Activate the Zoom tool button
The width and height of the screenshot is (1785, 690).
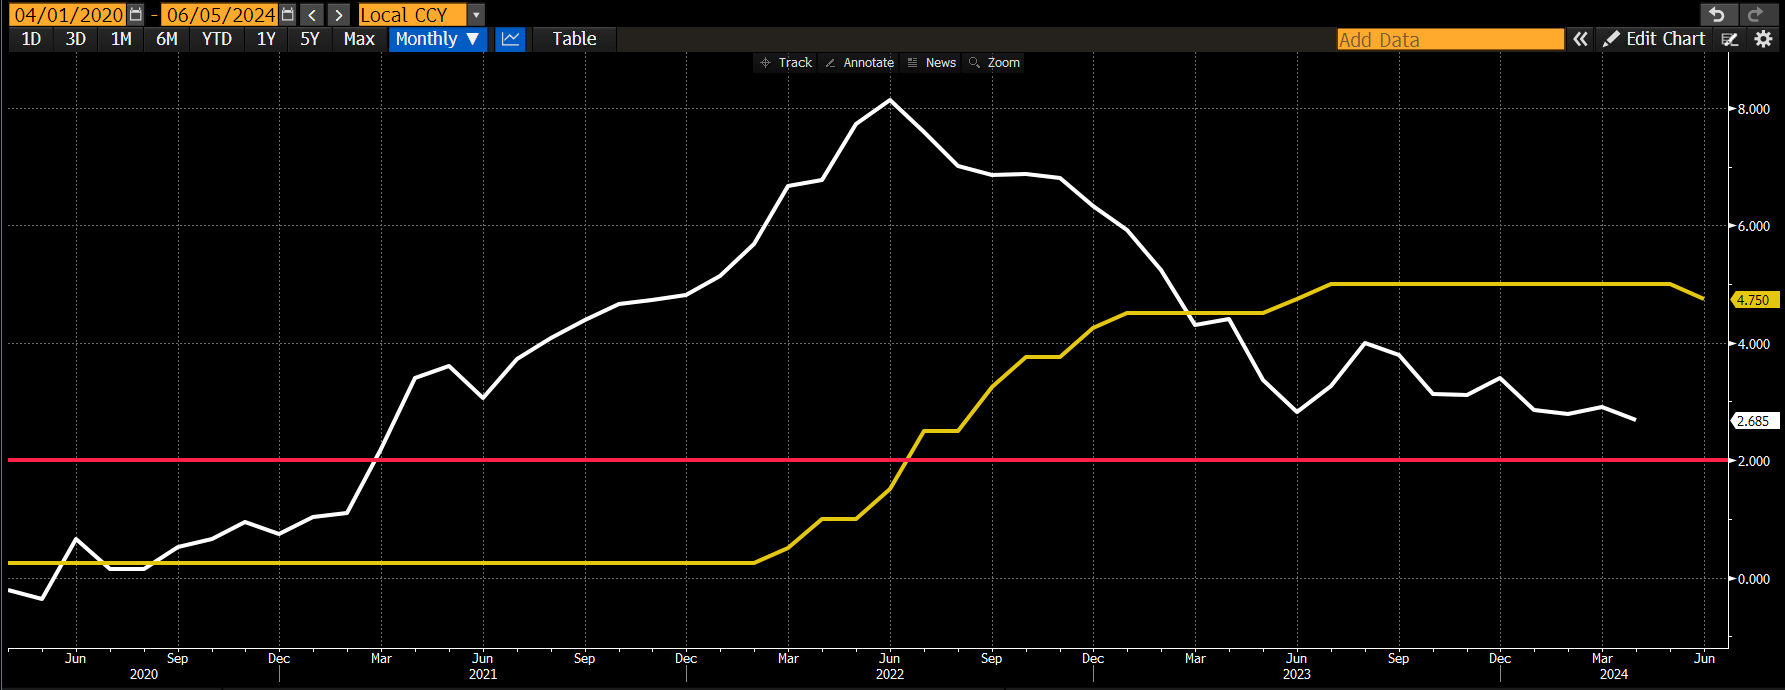click(994, 62)
